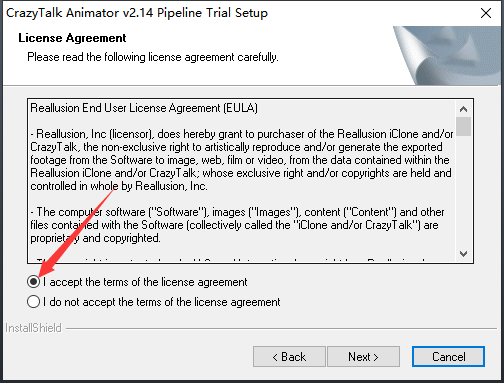The width and height of the screenshot is (504, 383).
Task: Click the EULA scrollbar up arrow
Action: 463,109
